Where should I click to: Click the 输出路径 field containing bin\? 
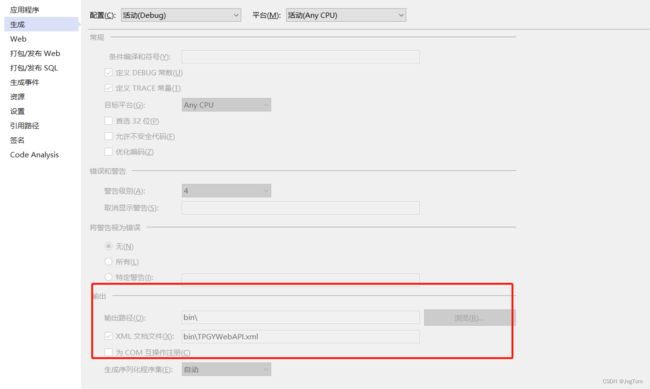[x=301, y=317]
